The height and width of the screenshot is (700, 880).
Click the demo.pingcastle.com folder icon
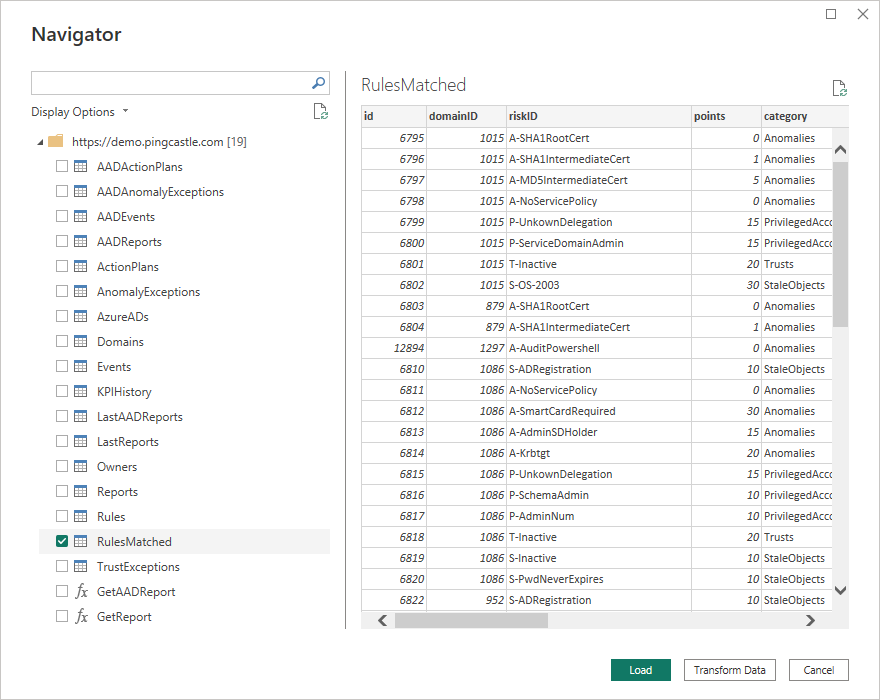[x=56, y=141]
